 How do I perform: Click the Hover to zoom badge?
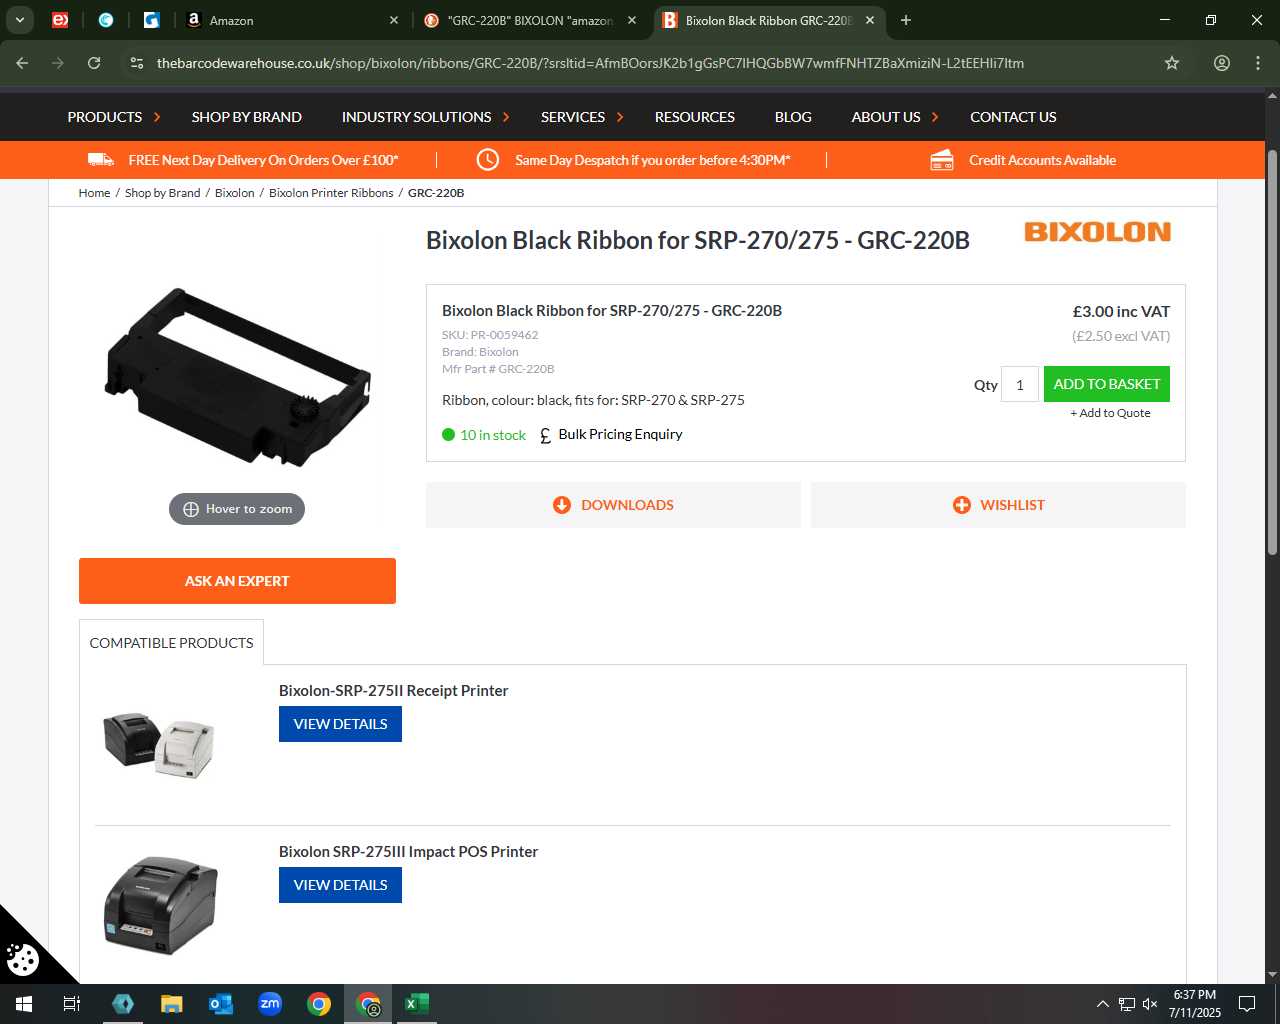coord(237,509)
